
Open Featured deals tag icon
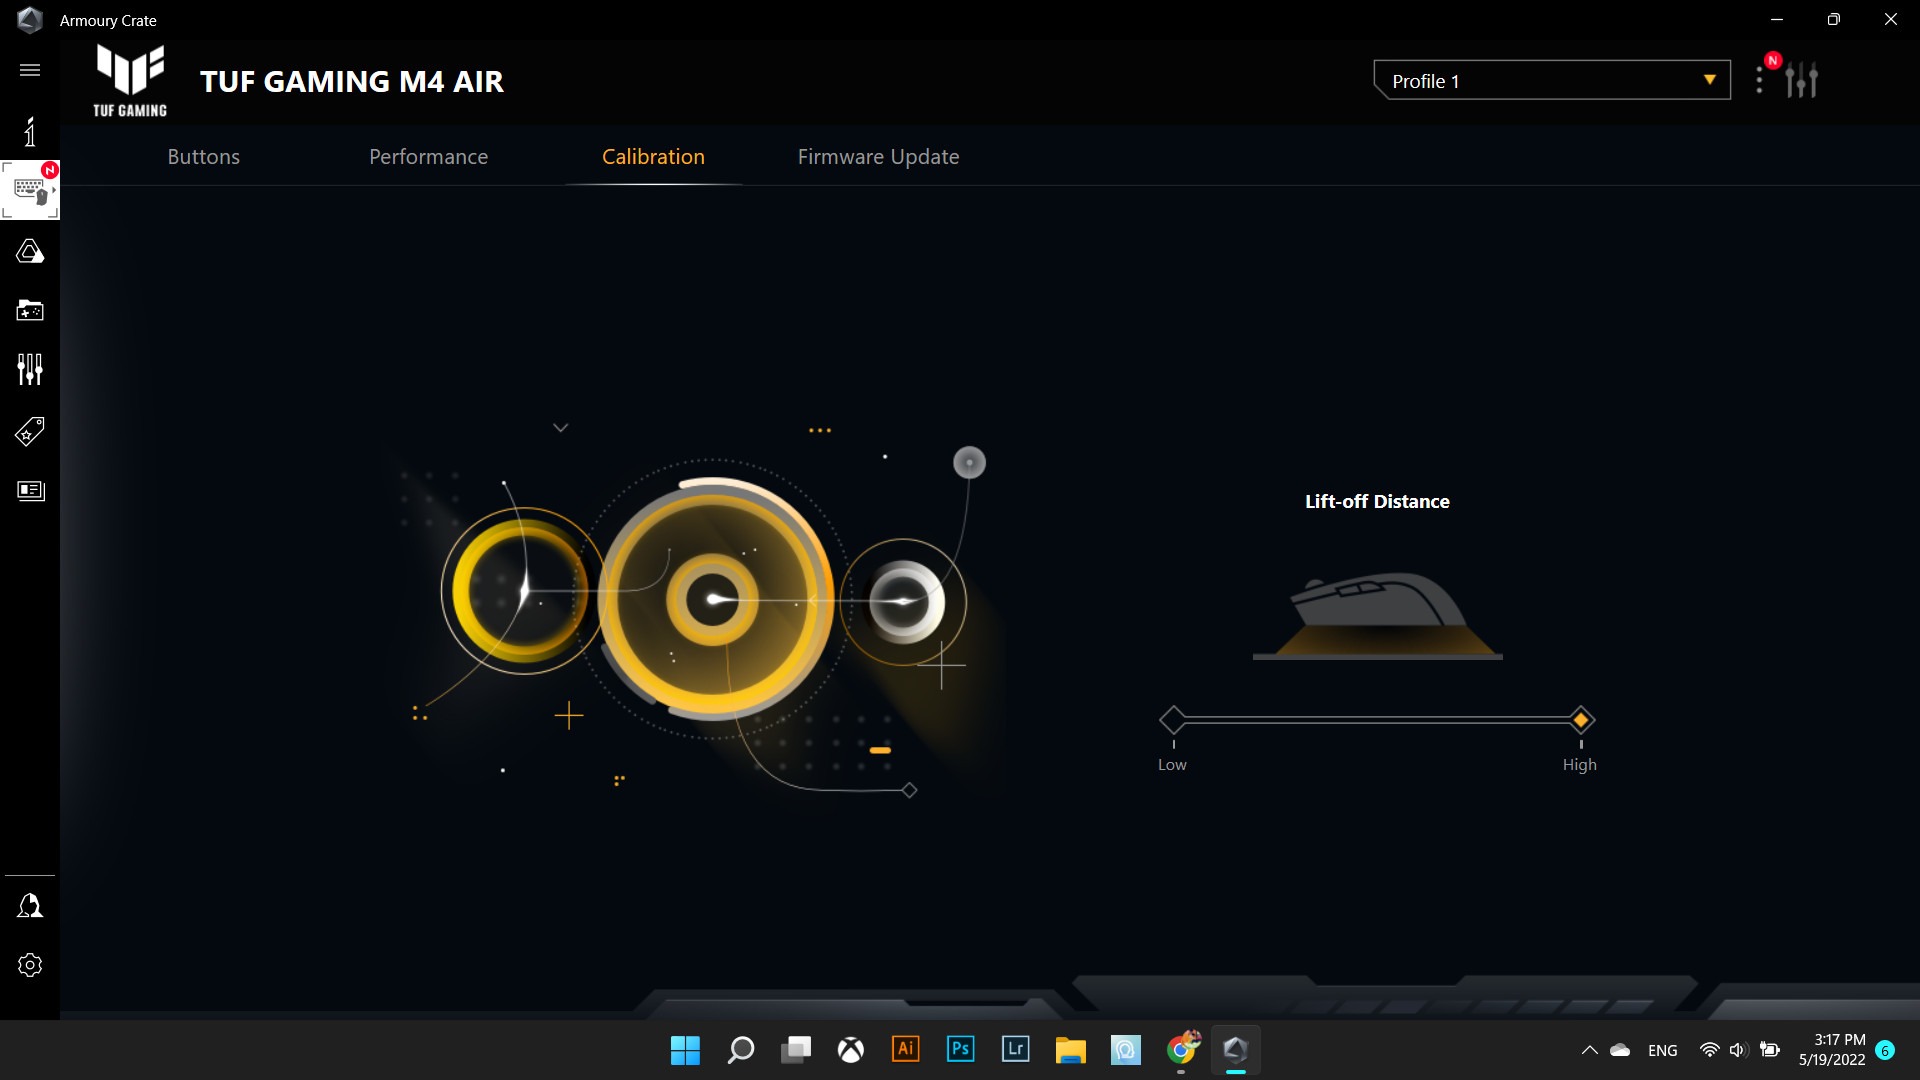tap(30, 431)
